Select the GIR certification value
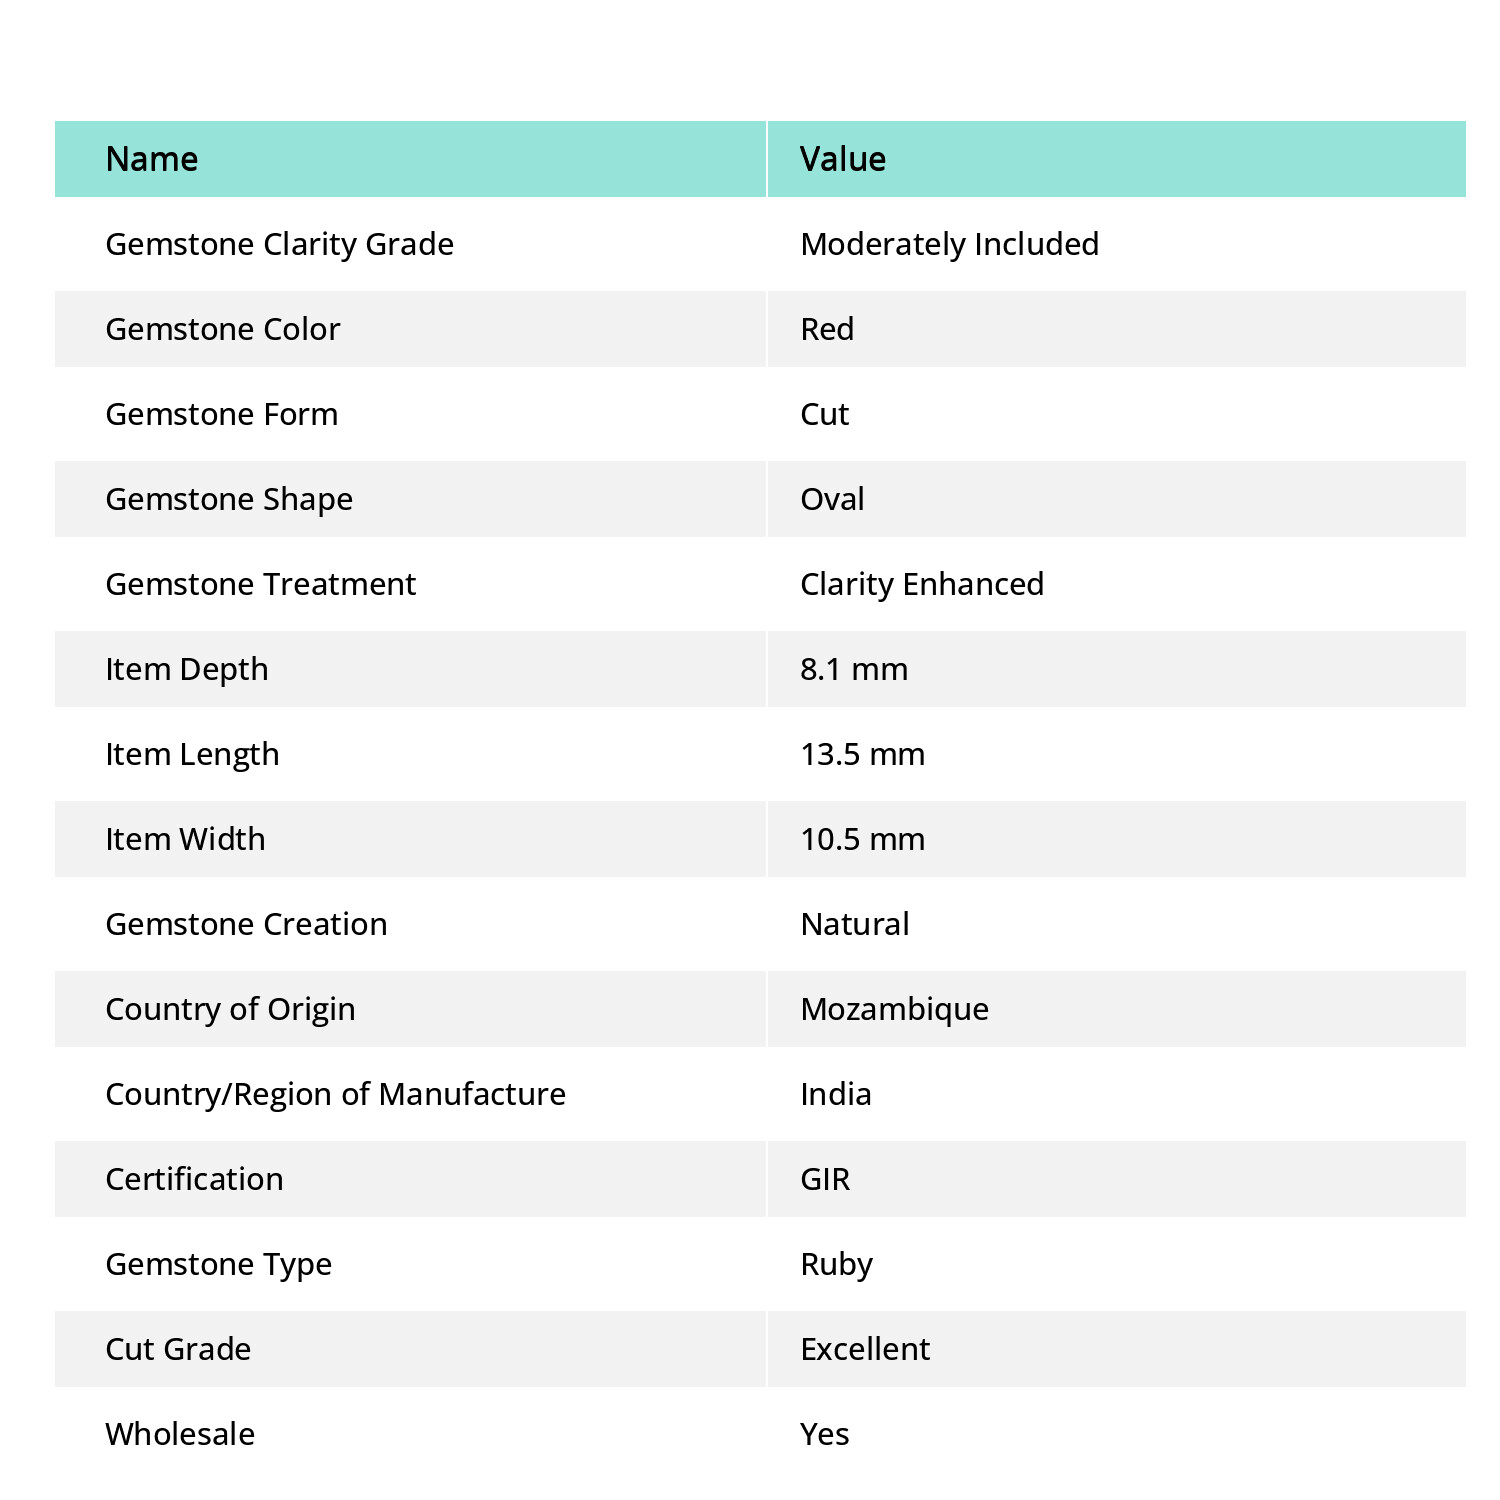The image size is (1500, 1500). pyautogui.click(x=825, y=1179)
